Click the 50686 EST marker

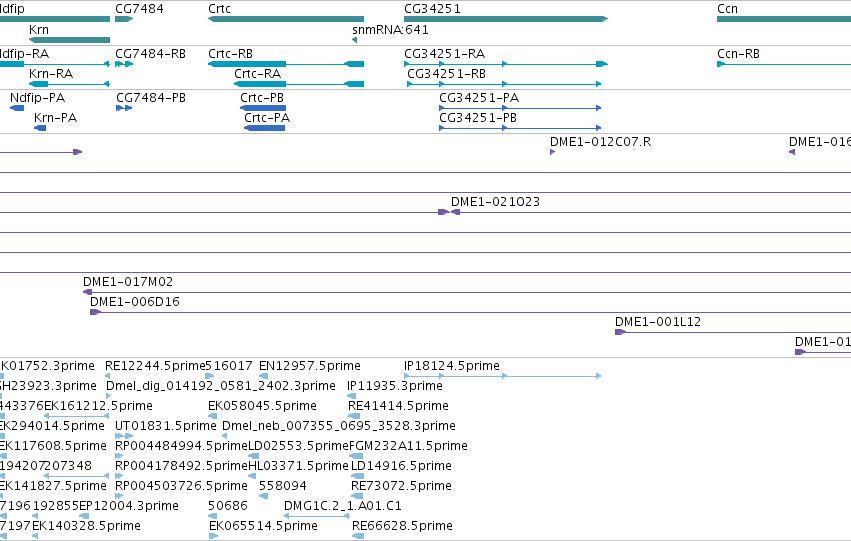pos(213,516)
